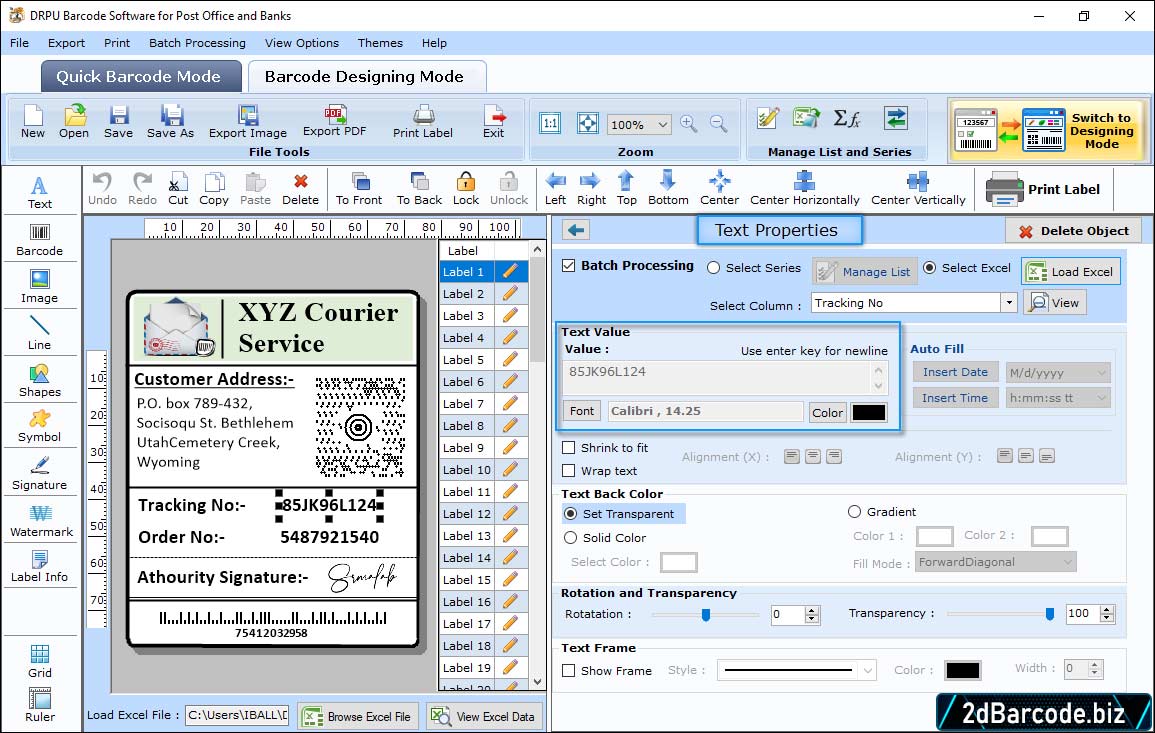Open the View Options menu
This screenshot has width=1155, height=733.
pos(302,43)
